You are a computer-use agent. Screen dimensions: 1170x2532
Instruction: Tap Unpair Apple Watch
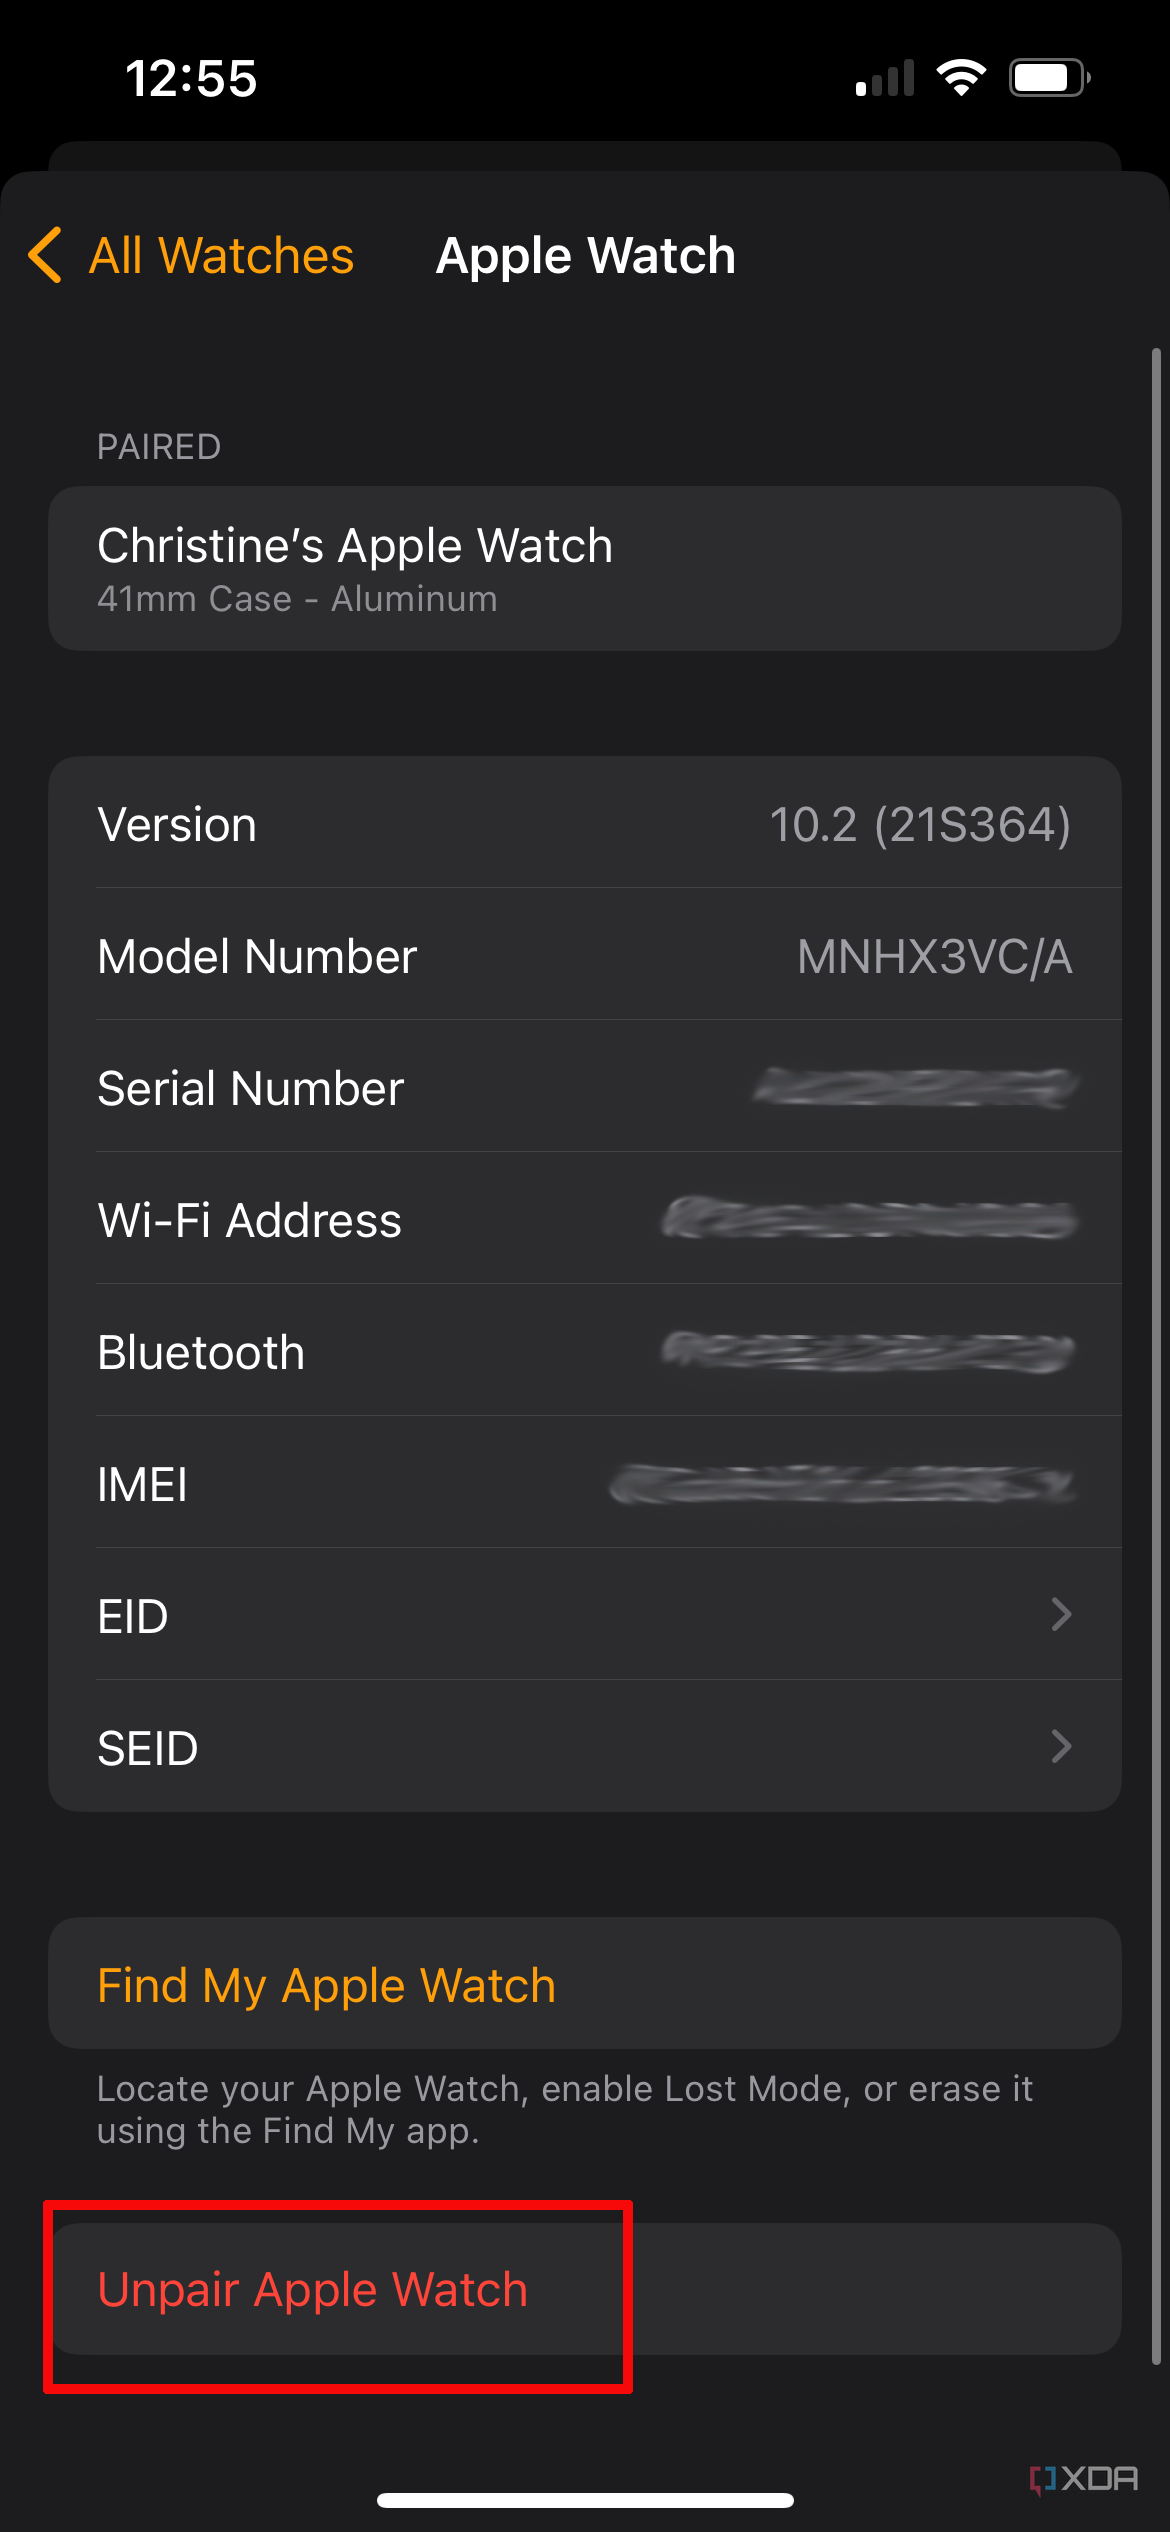tap(312, 2289)
